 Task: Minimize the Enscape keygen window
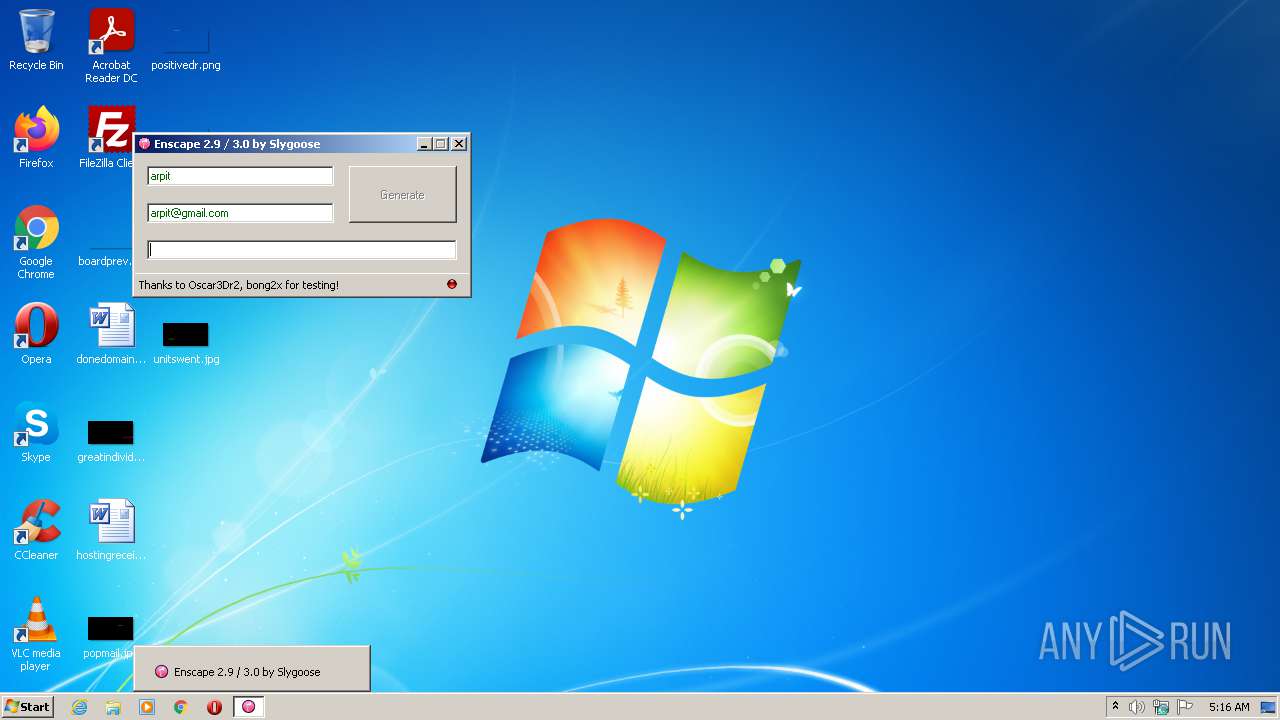click(x=424, y=144)
